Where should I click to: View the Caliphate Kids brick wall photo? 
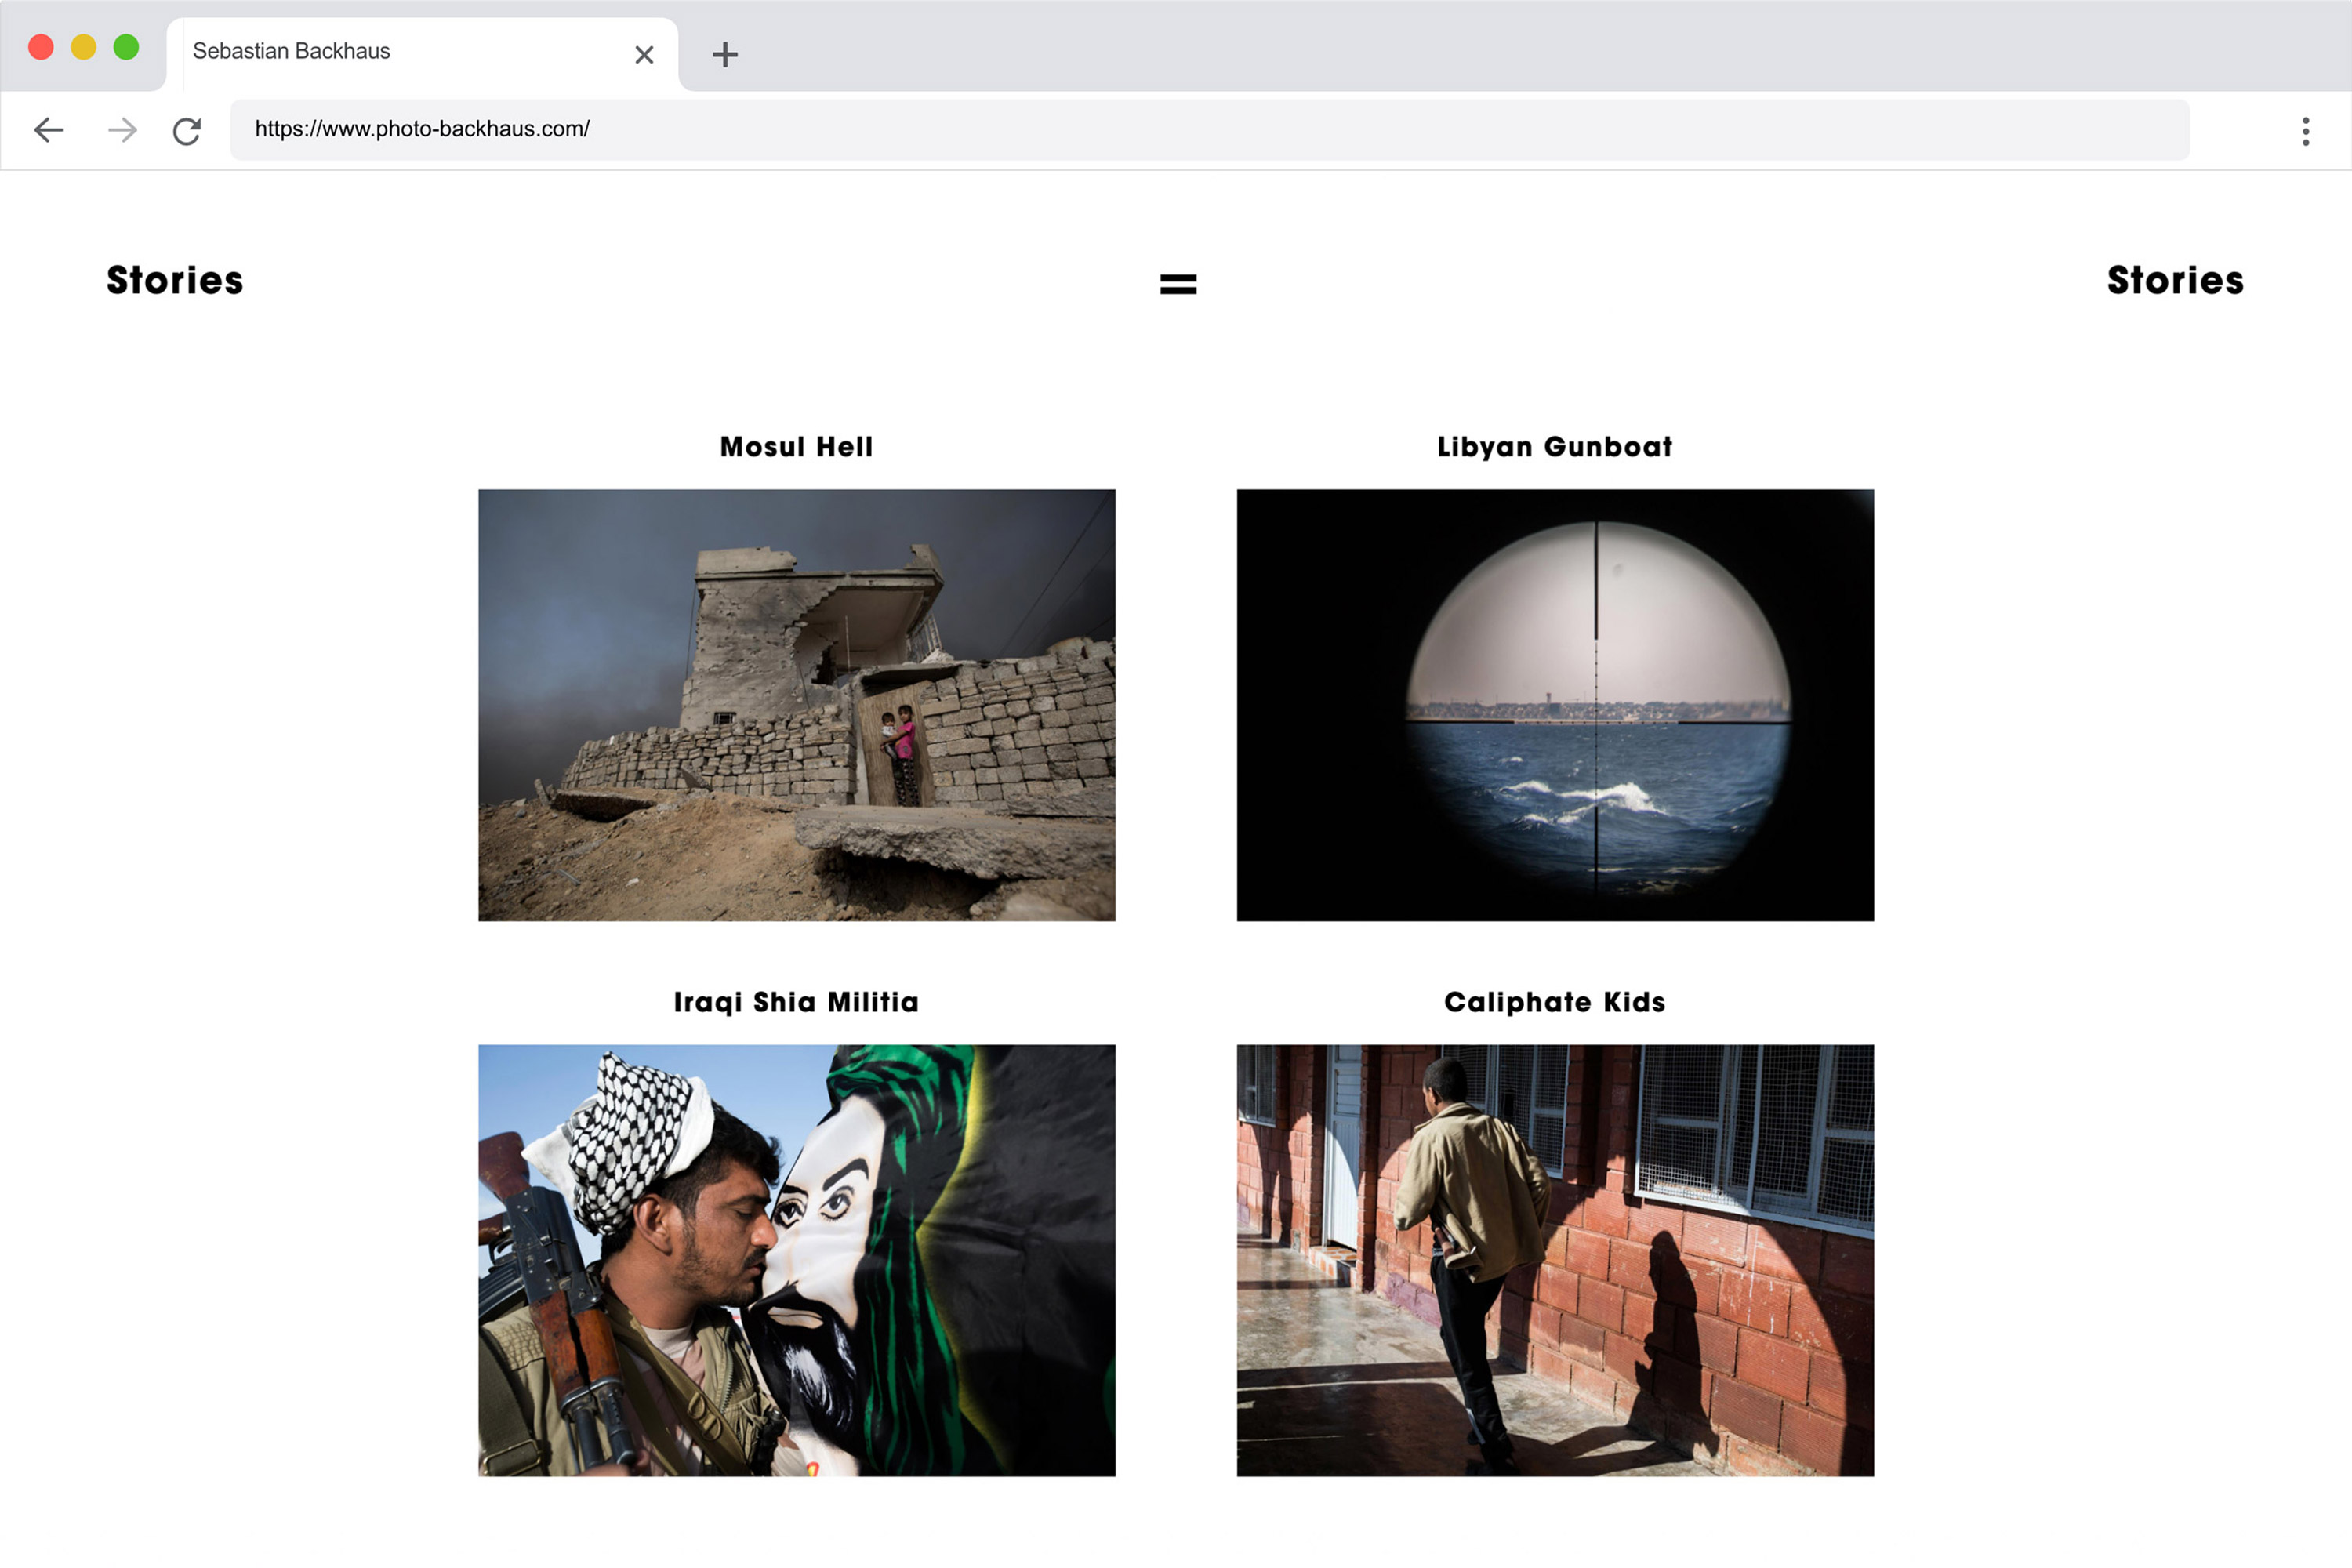1555,1260
